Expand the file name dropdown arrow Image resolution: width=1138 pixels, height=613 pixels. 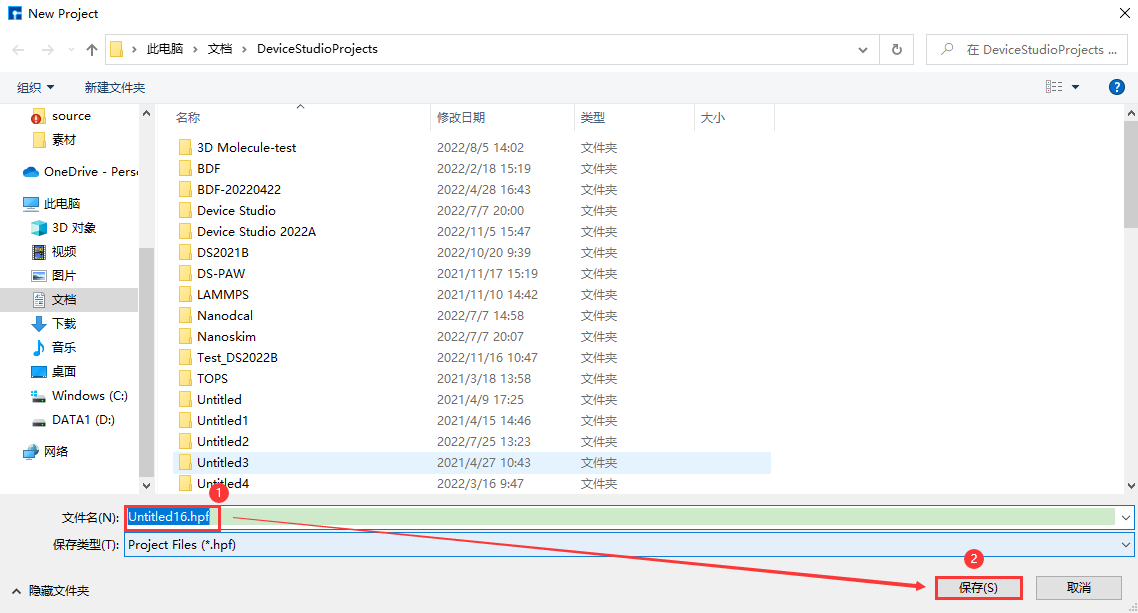point(1126,517)
